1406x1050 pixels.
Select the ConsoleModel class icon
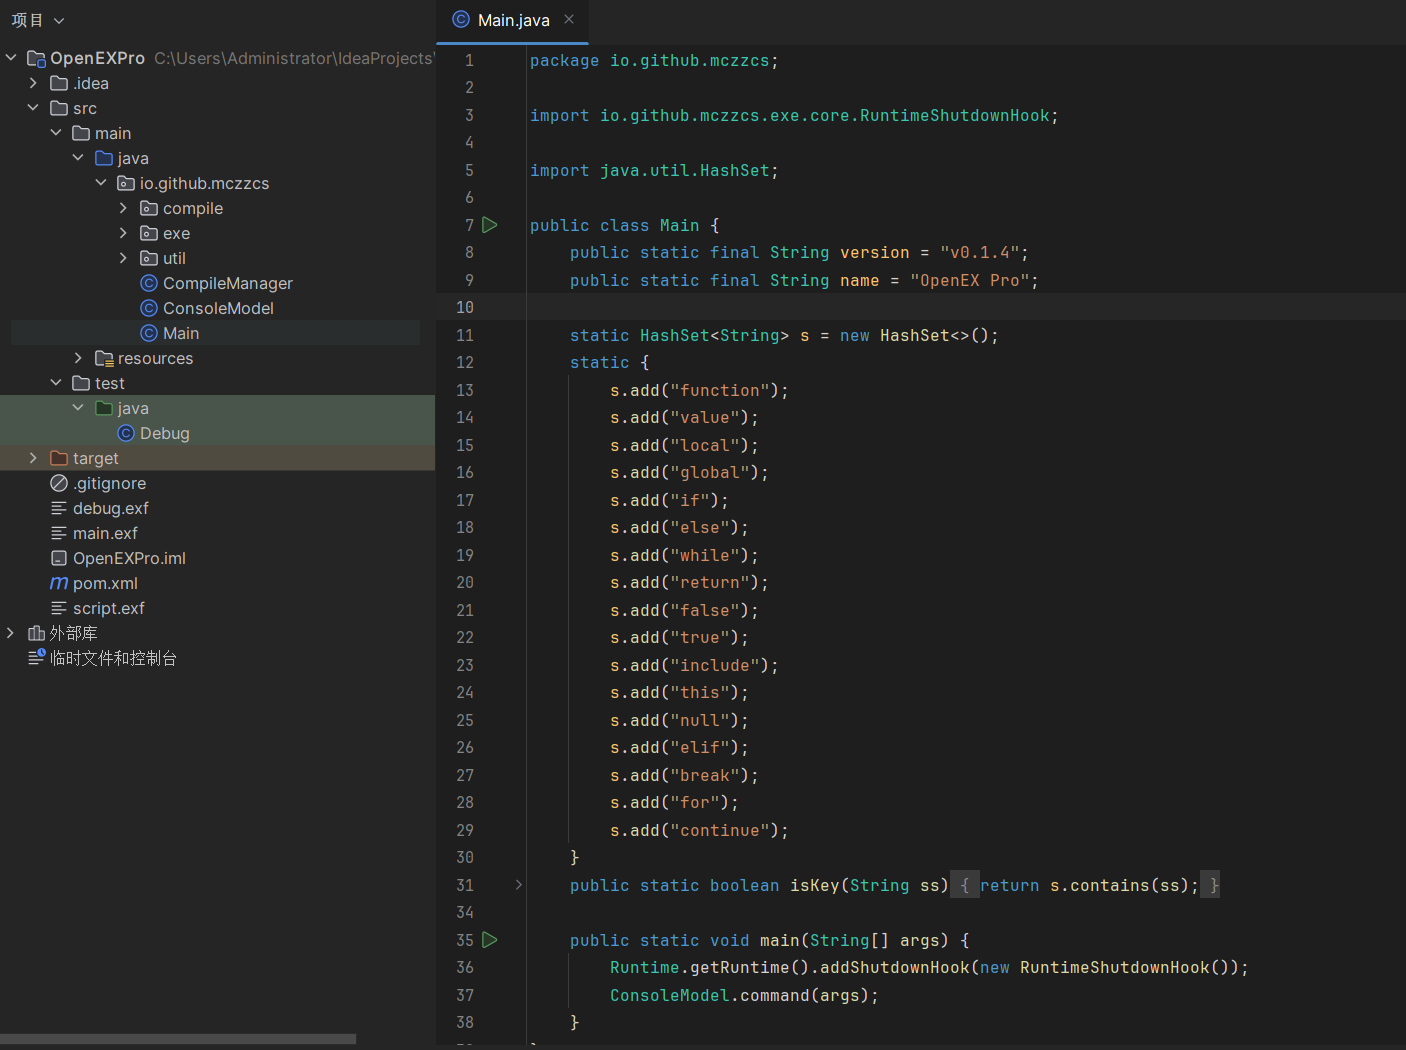149,308
